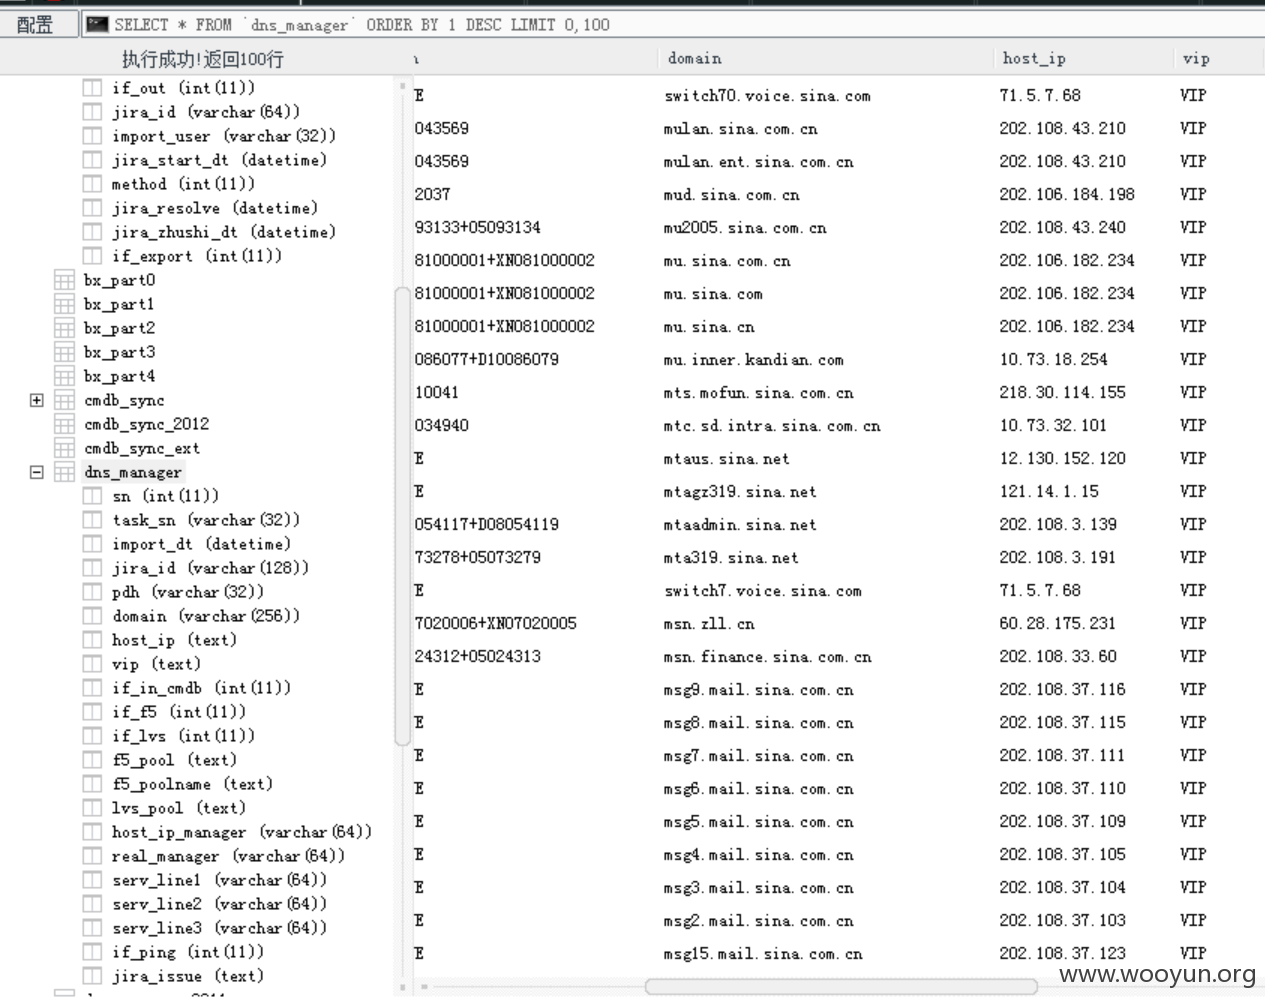Click the results horizontal scrollbar thumb
Screen dimensions: 1265x1003
pyautogui.click(x=840, y=987)
